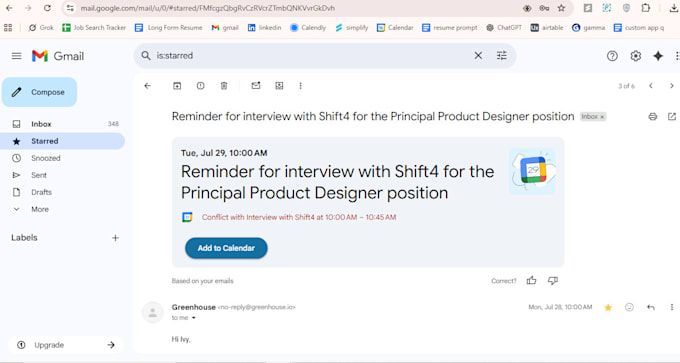Give thumbs down on the Correct? prompt

click(x=552, y=281)
